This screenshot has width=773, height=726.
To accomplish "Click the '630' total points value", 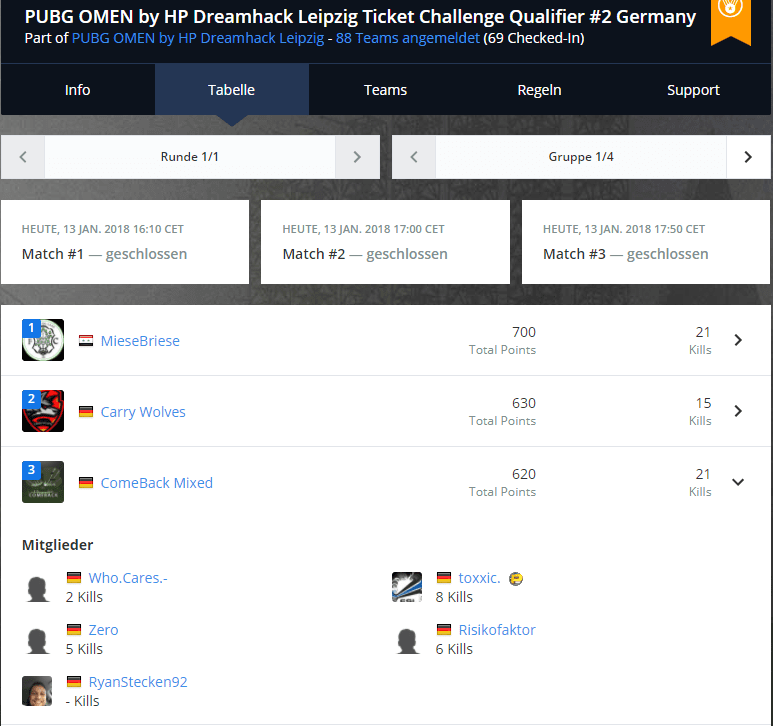I will (x=524, y=403).
